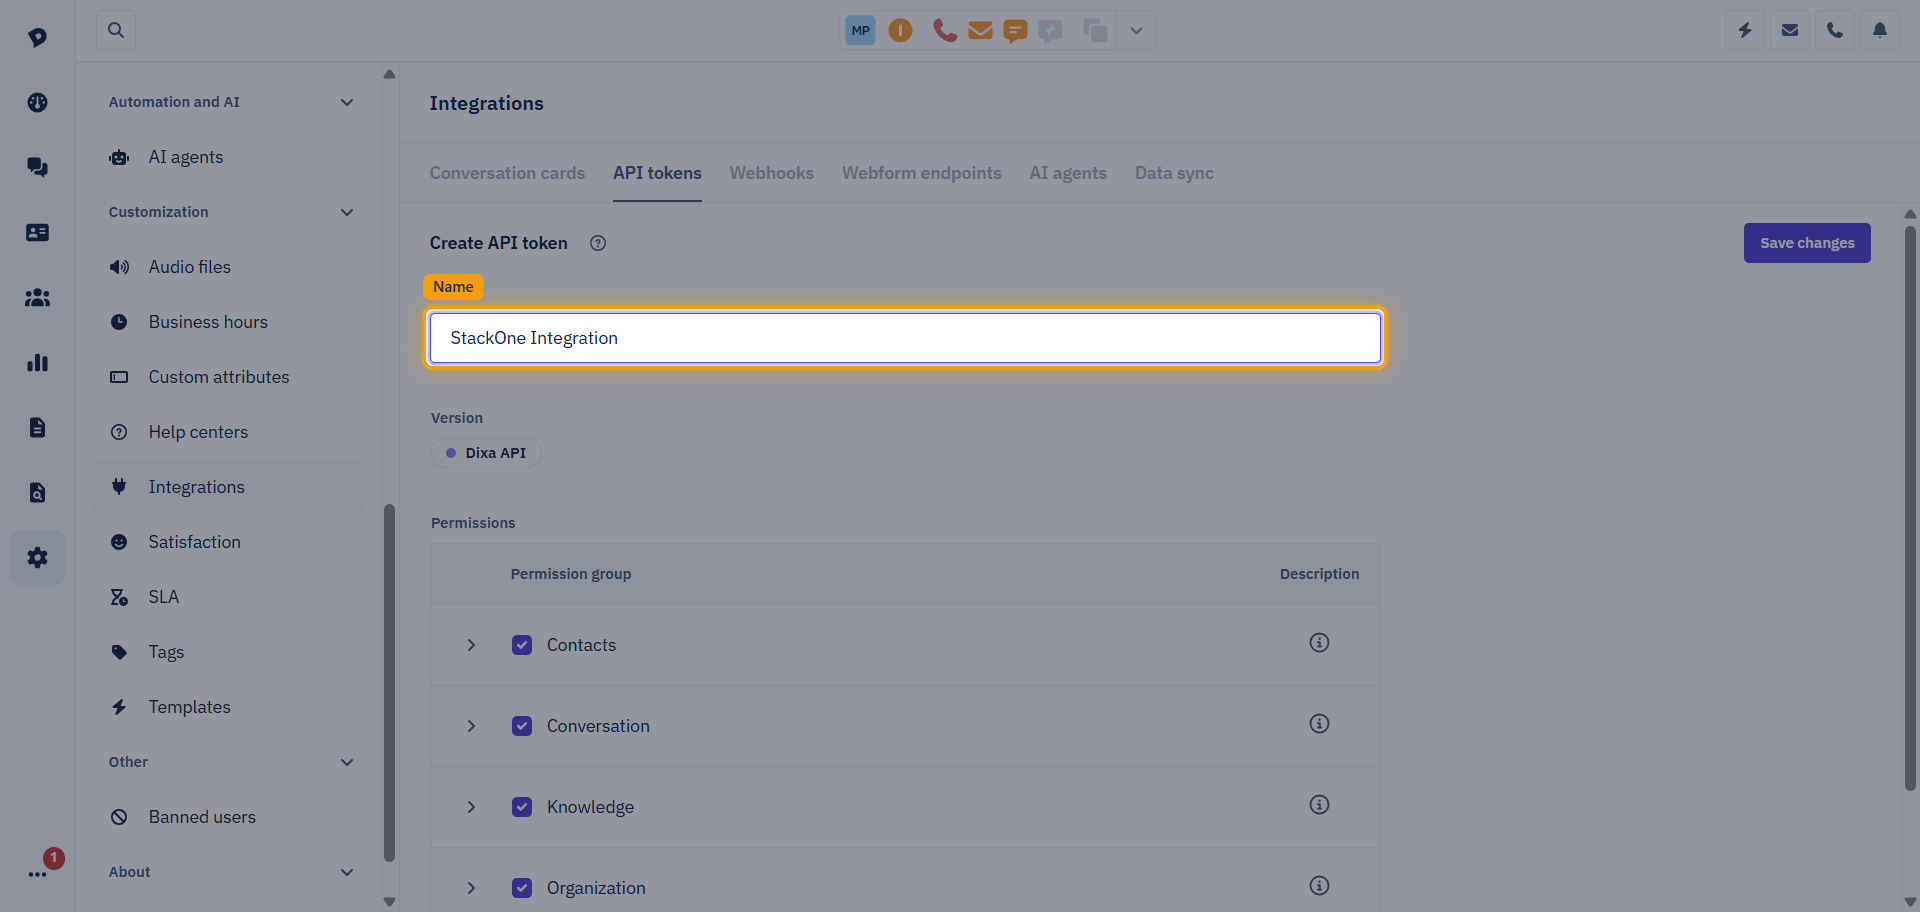Click the MP agent avatar badge
1920x913 pixels.
pos(860,30)
